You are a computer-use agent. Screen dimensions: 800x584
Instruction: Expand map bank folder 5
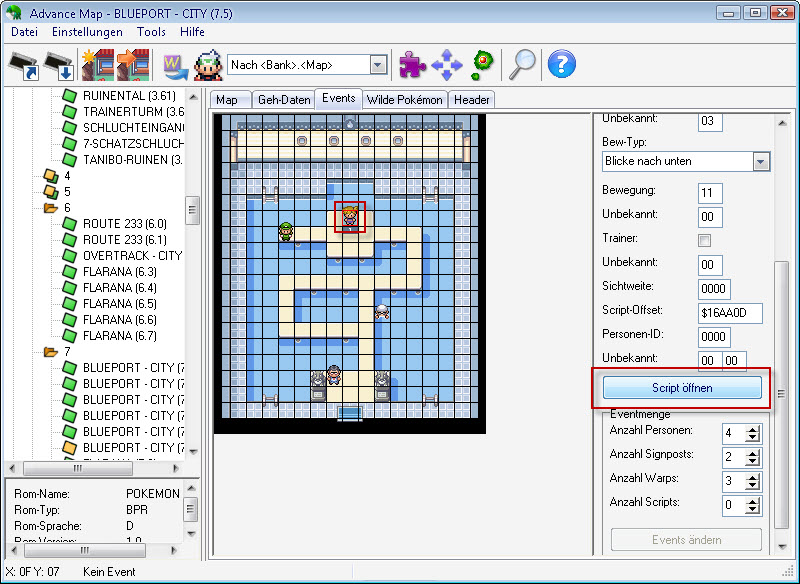tap(51, 192)
